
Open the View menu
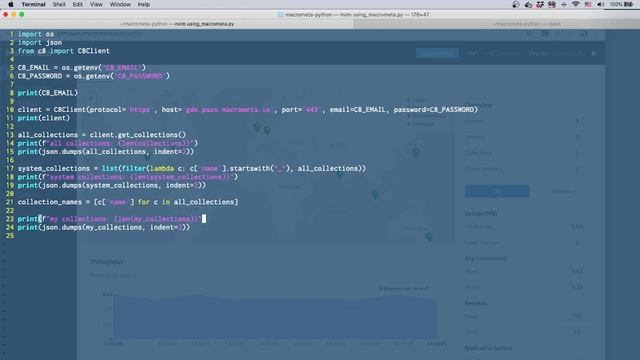[x=96, y=4]
